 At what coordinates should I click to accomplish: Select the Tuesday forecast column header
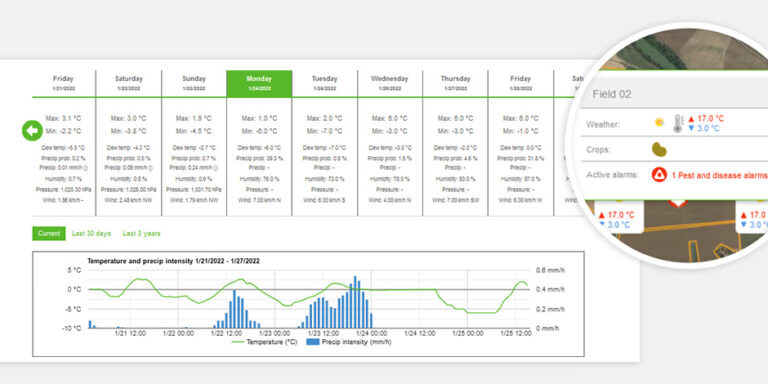324,83
